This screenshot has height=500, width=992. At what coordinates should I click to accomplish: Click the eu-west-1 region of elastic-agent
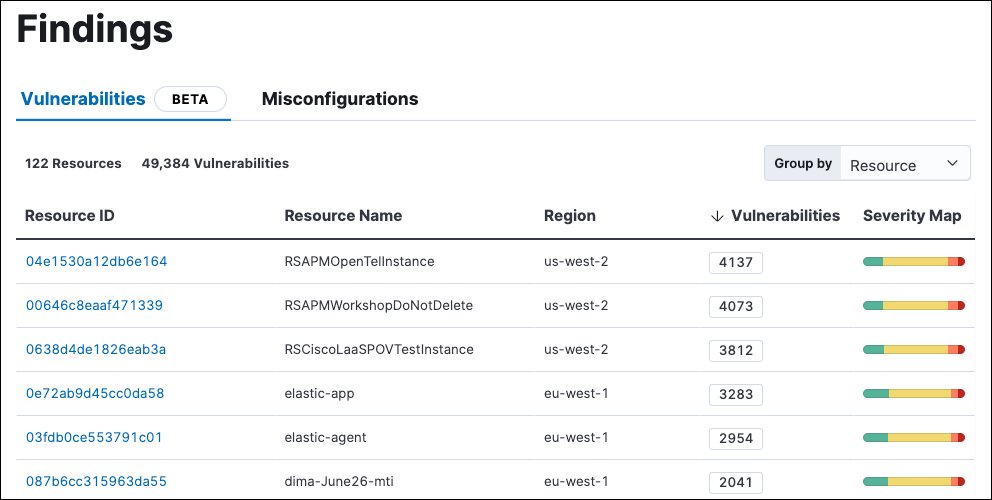[x=576, y=437]
